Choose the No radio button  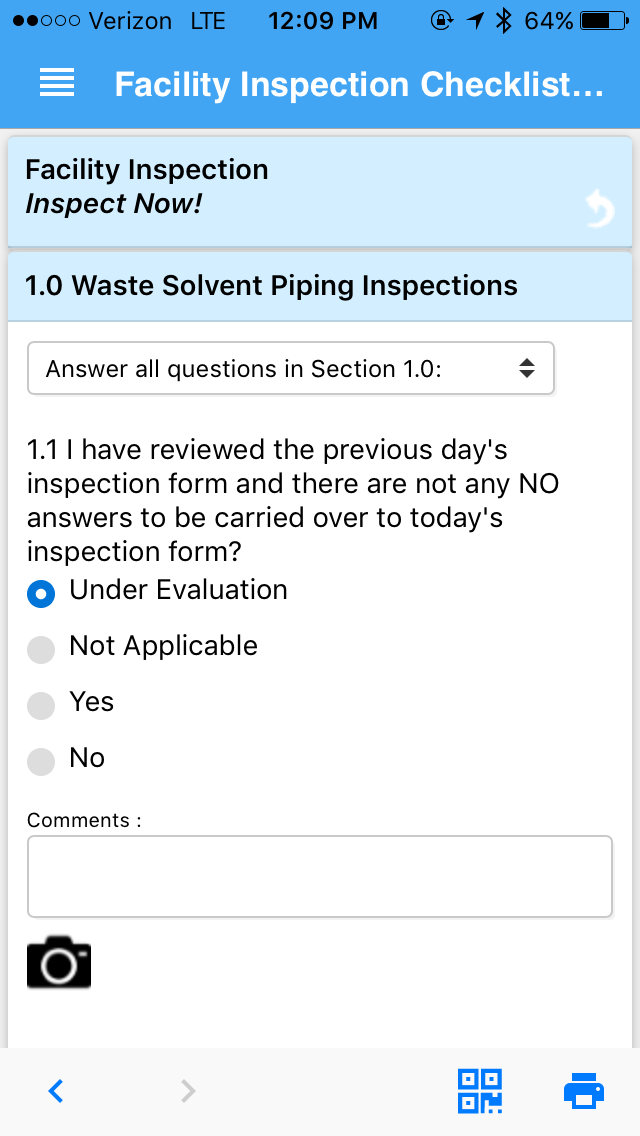[41, 761]
